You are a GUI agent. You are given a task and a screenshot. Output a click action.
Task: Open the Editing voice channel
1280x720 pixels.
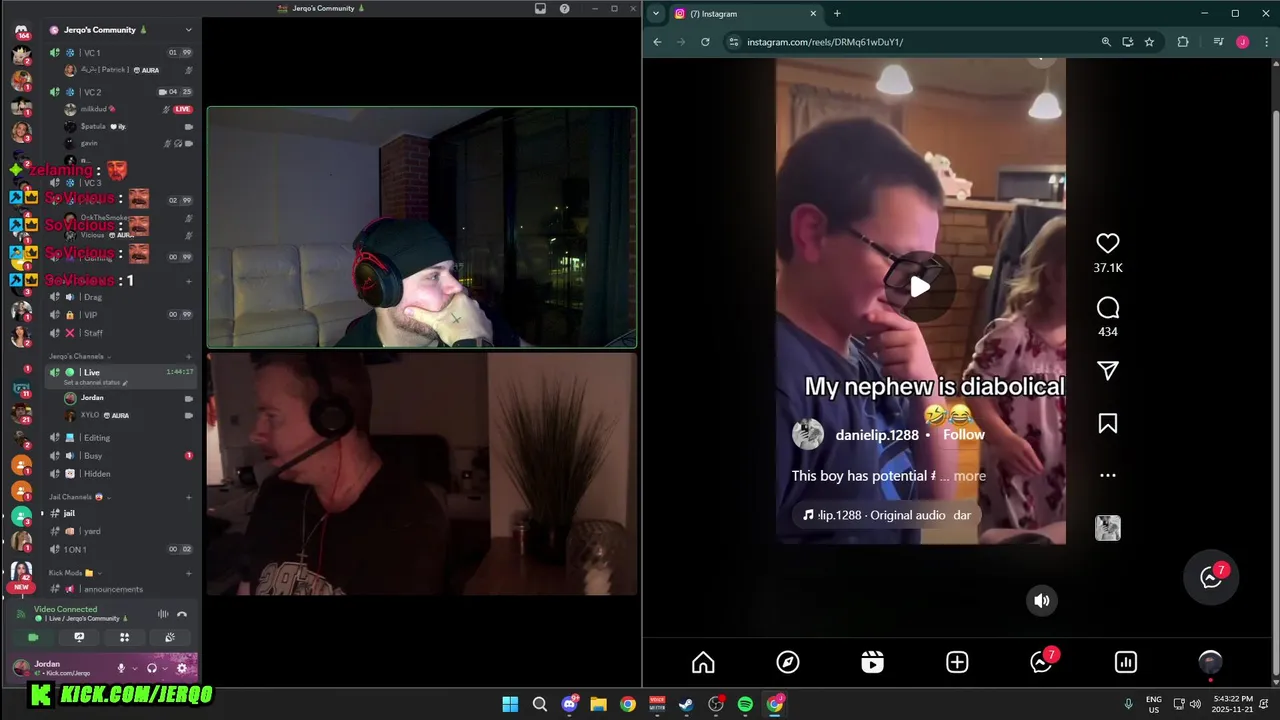point(120,438)
